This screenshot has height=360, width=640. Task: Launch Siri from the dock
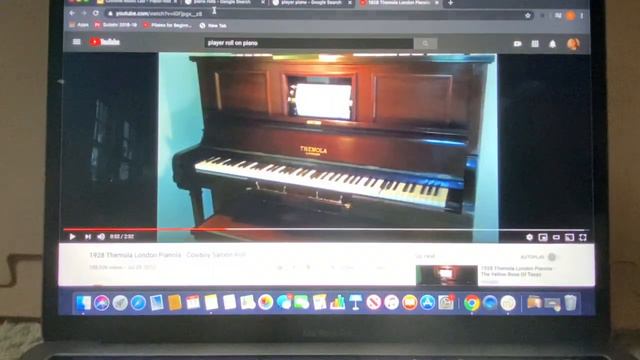pos(102,303)
